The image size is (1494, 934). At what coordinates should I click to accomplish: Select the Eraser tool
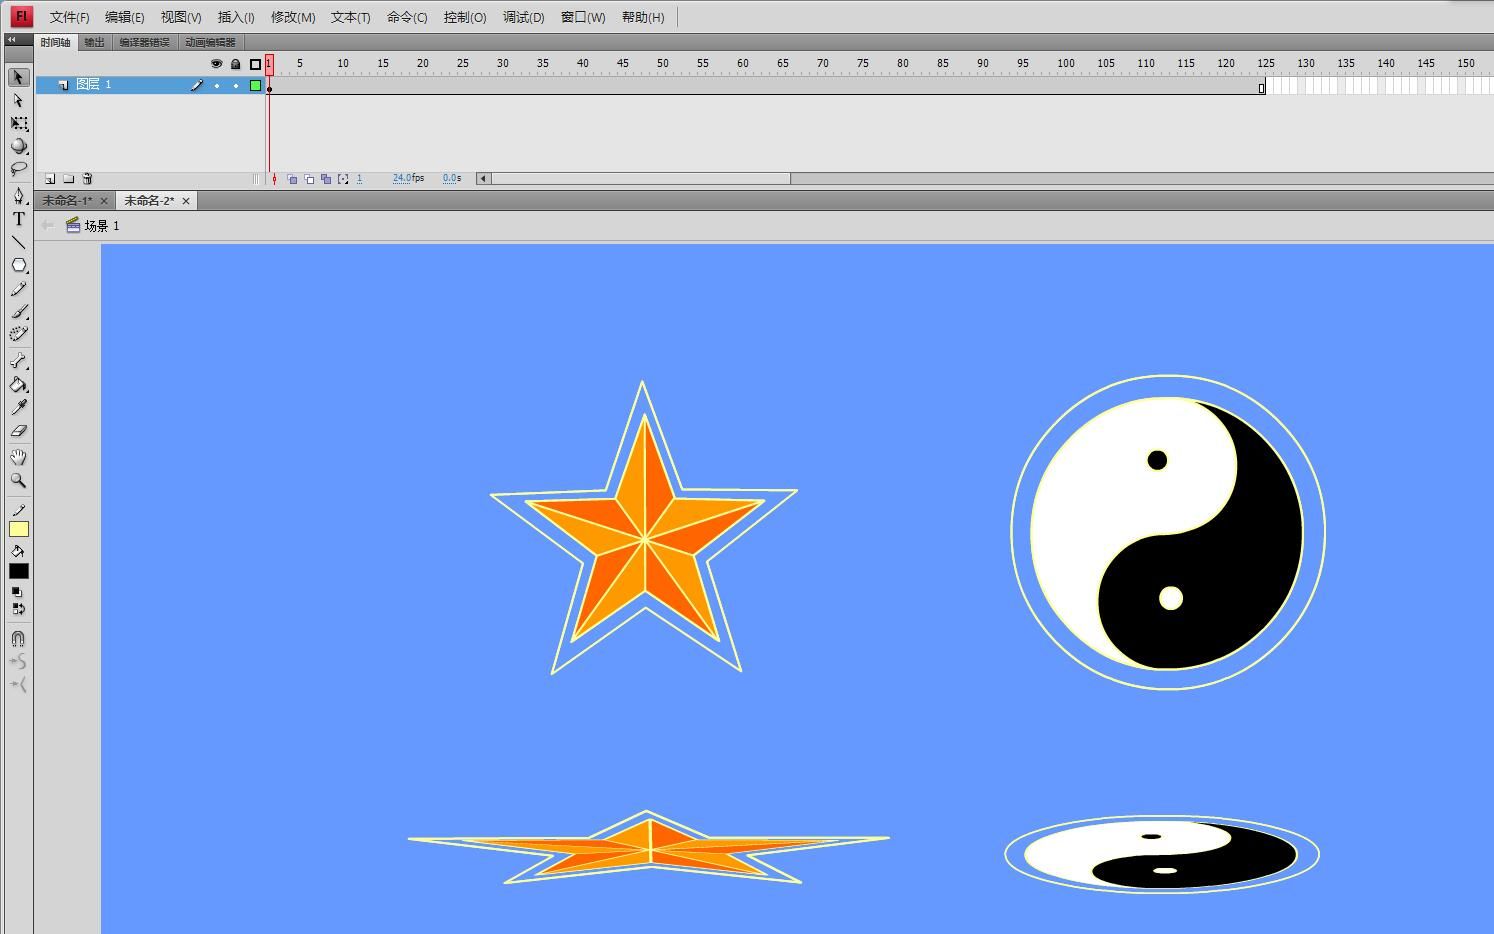18,431
